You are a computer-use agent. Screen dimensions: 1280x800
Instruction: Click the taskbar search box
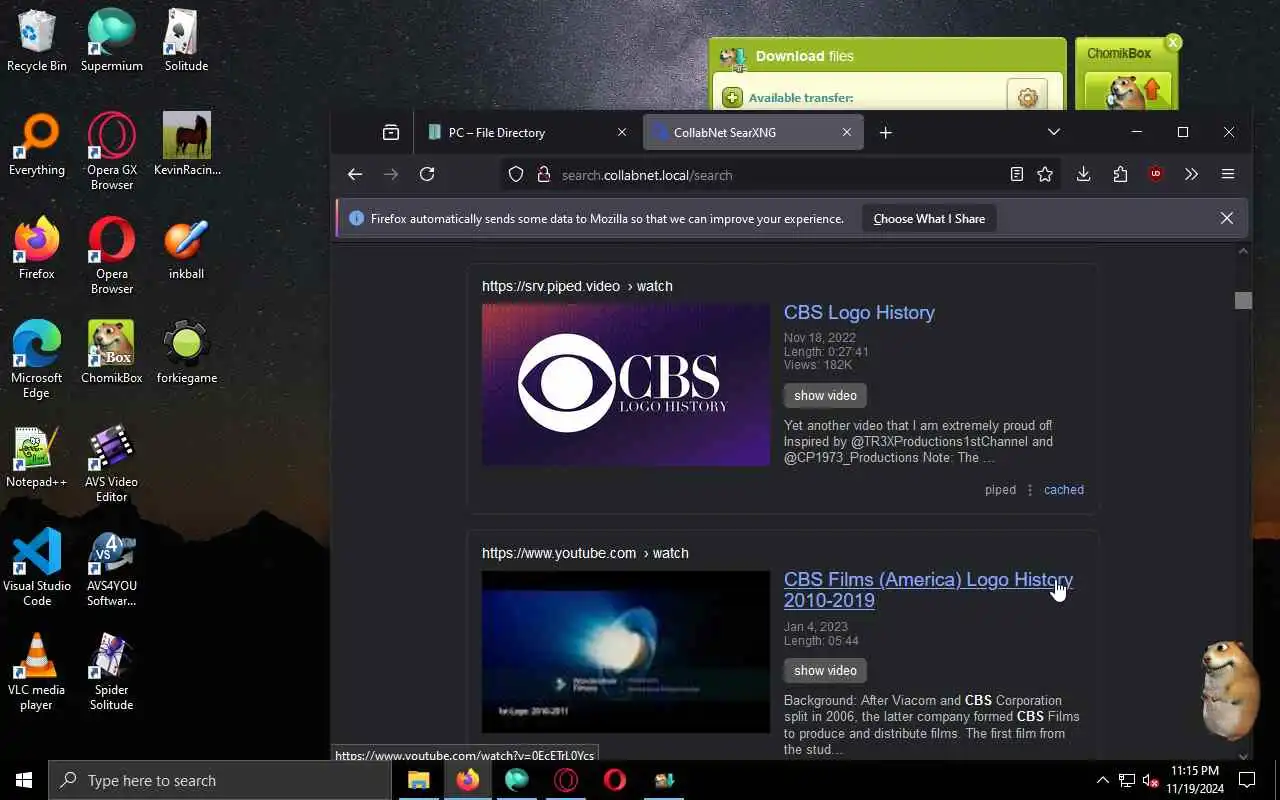pyautogui.click(x=220, y=780)
